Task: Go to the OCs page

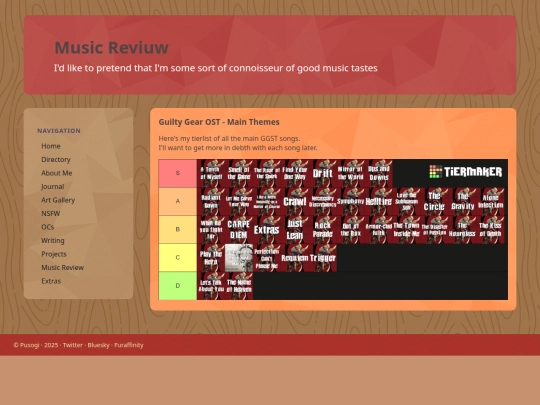Action: click(x=48, y=227)
